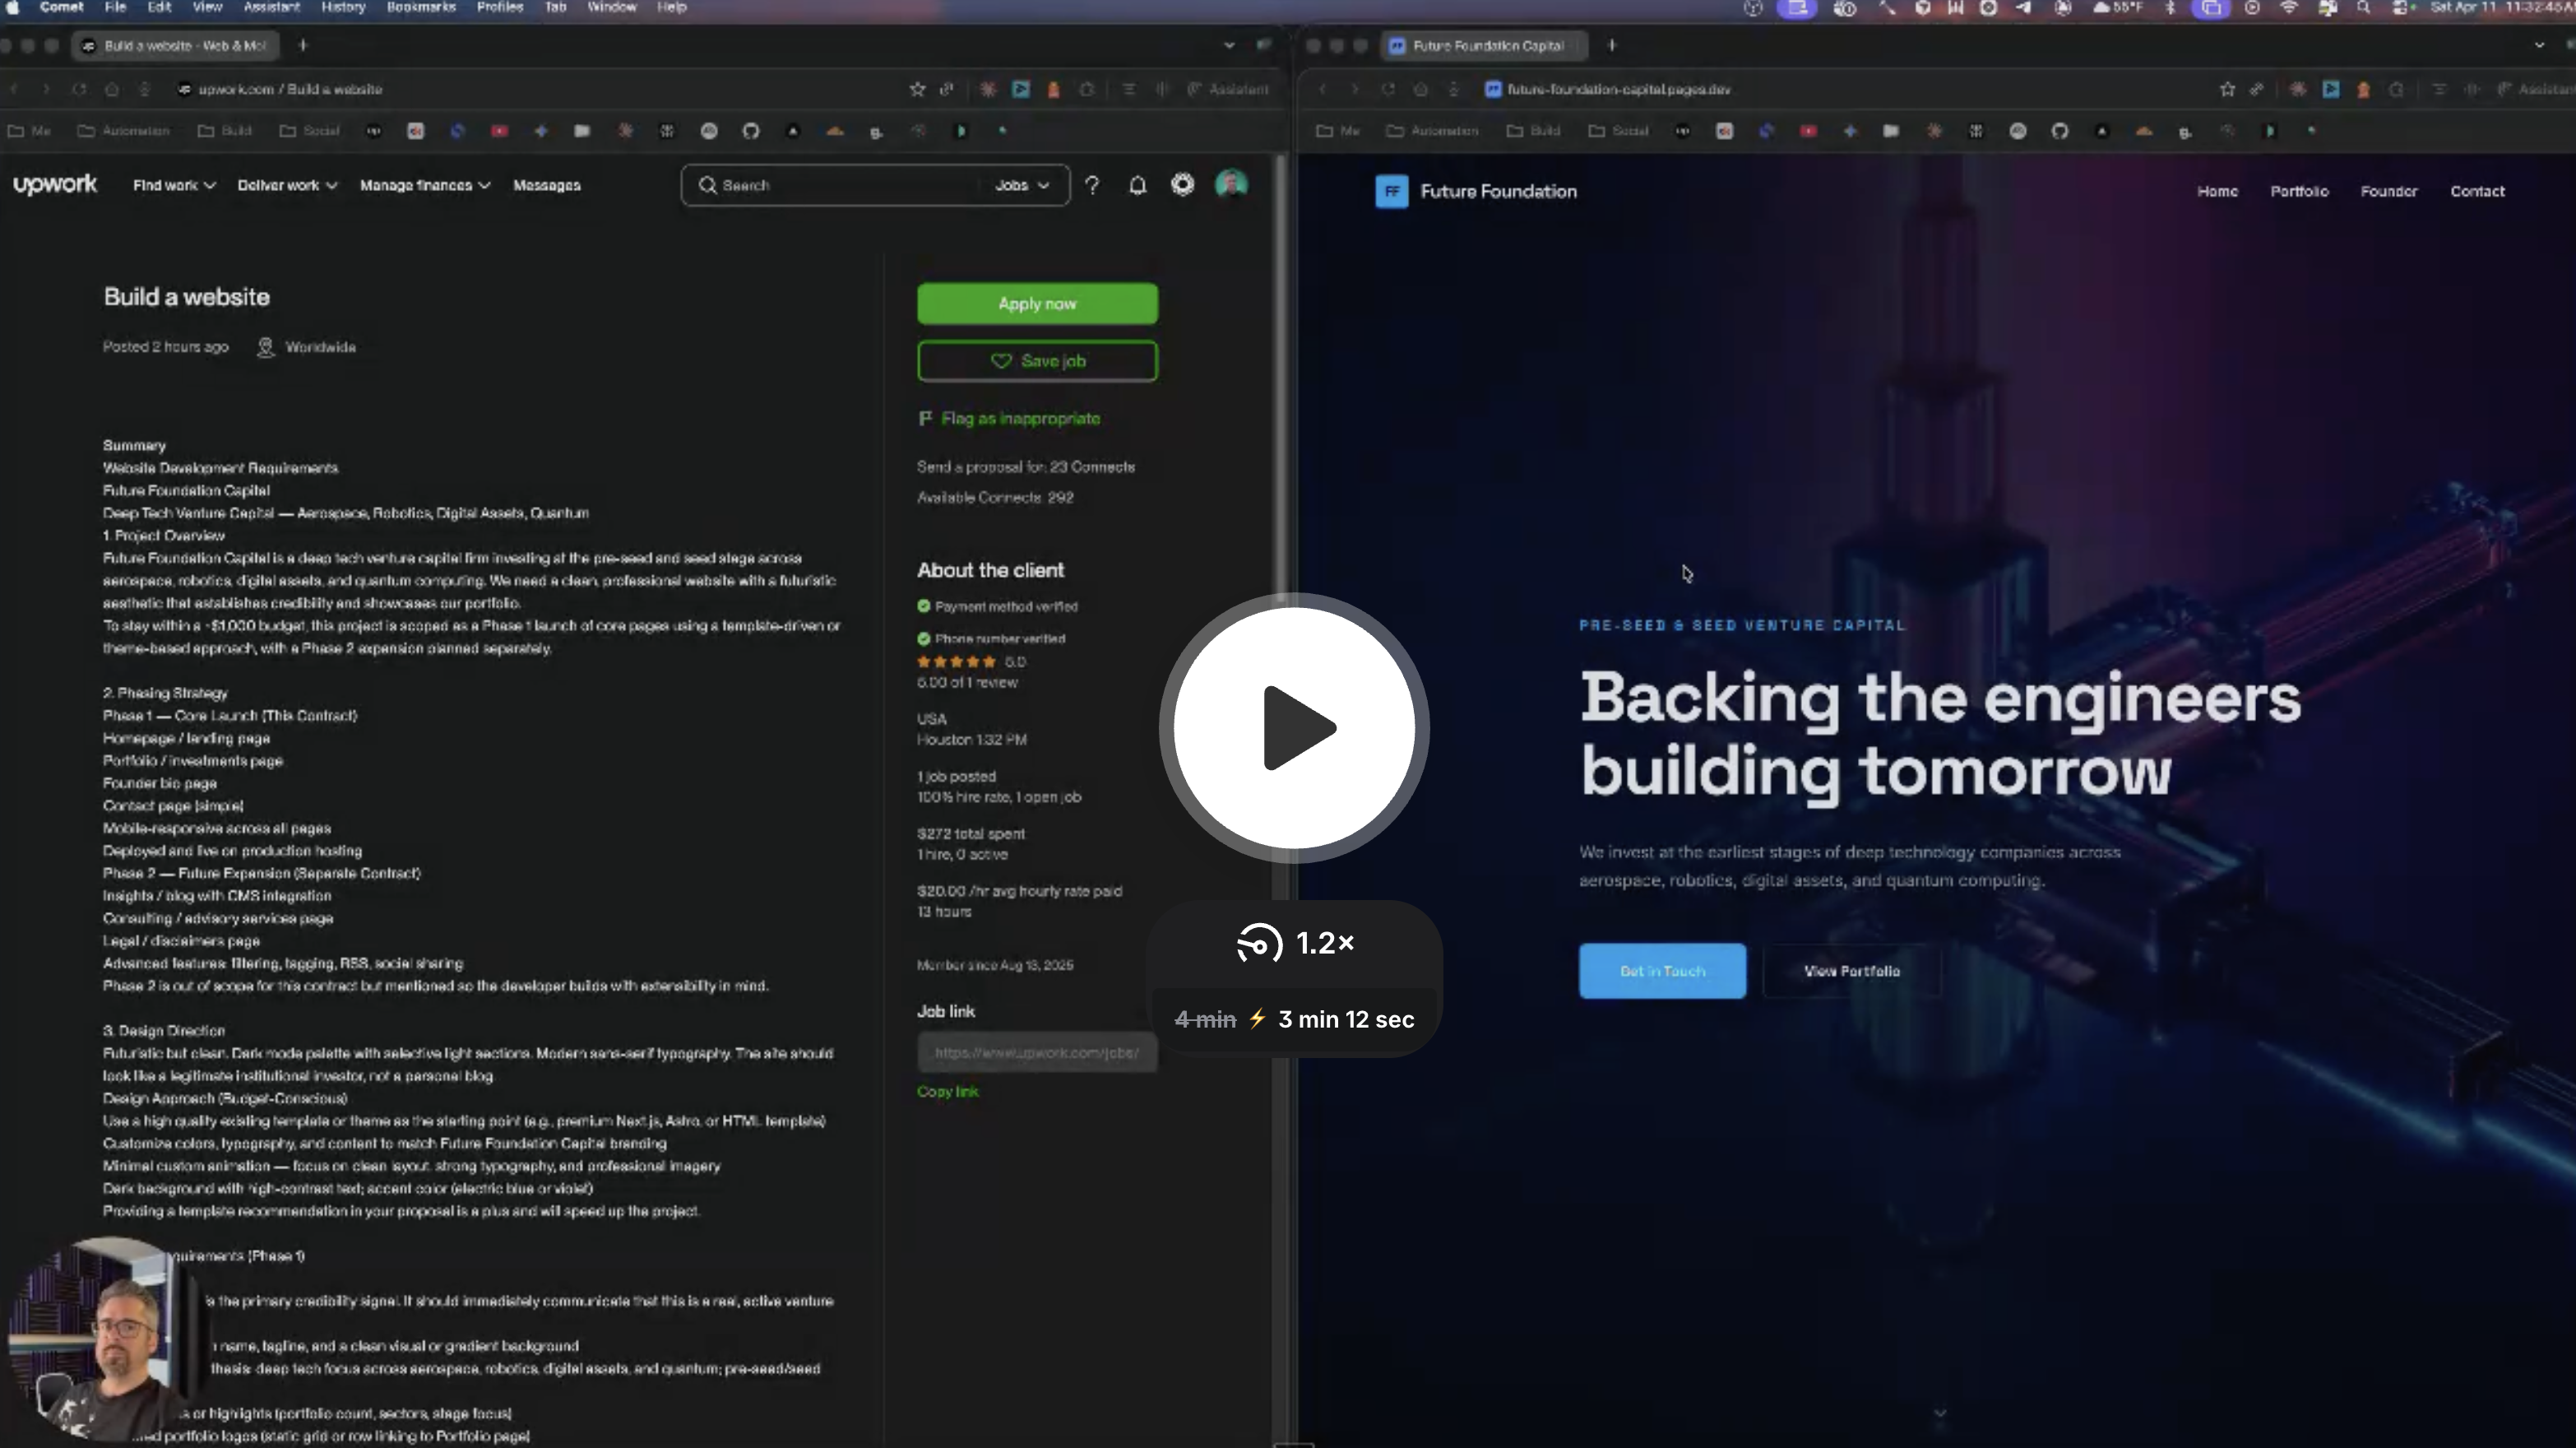Open the Apple menu
Image resolution: width=2576 pixels, height=1448 pixels.
click(x=12, y=7)
